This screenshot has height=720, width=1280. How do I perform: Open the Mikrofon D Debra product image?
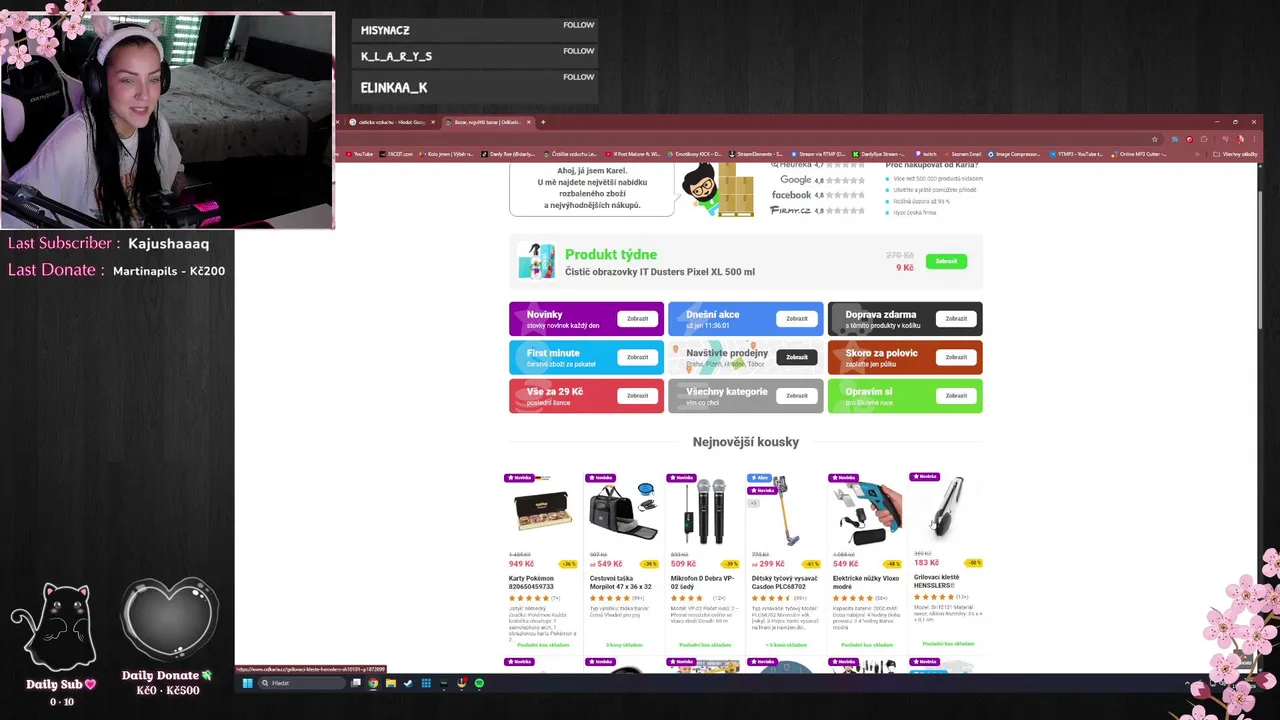(x=704, y=511)
